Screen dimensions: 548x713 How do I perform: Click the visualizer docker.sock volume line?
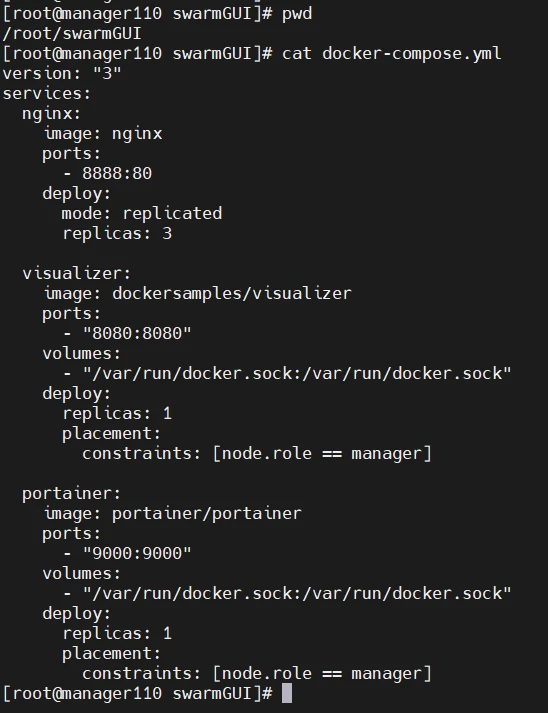(x=287, y=373)
